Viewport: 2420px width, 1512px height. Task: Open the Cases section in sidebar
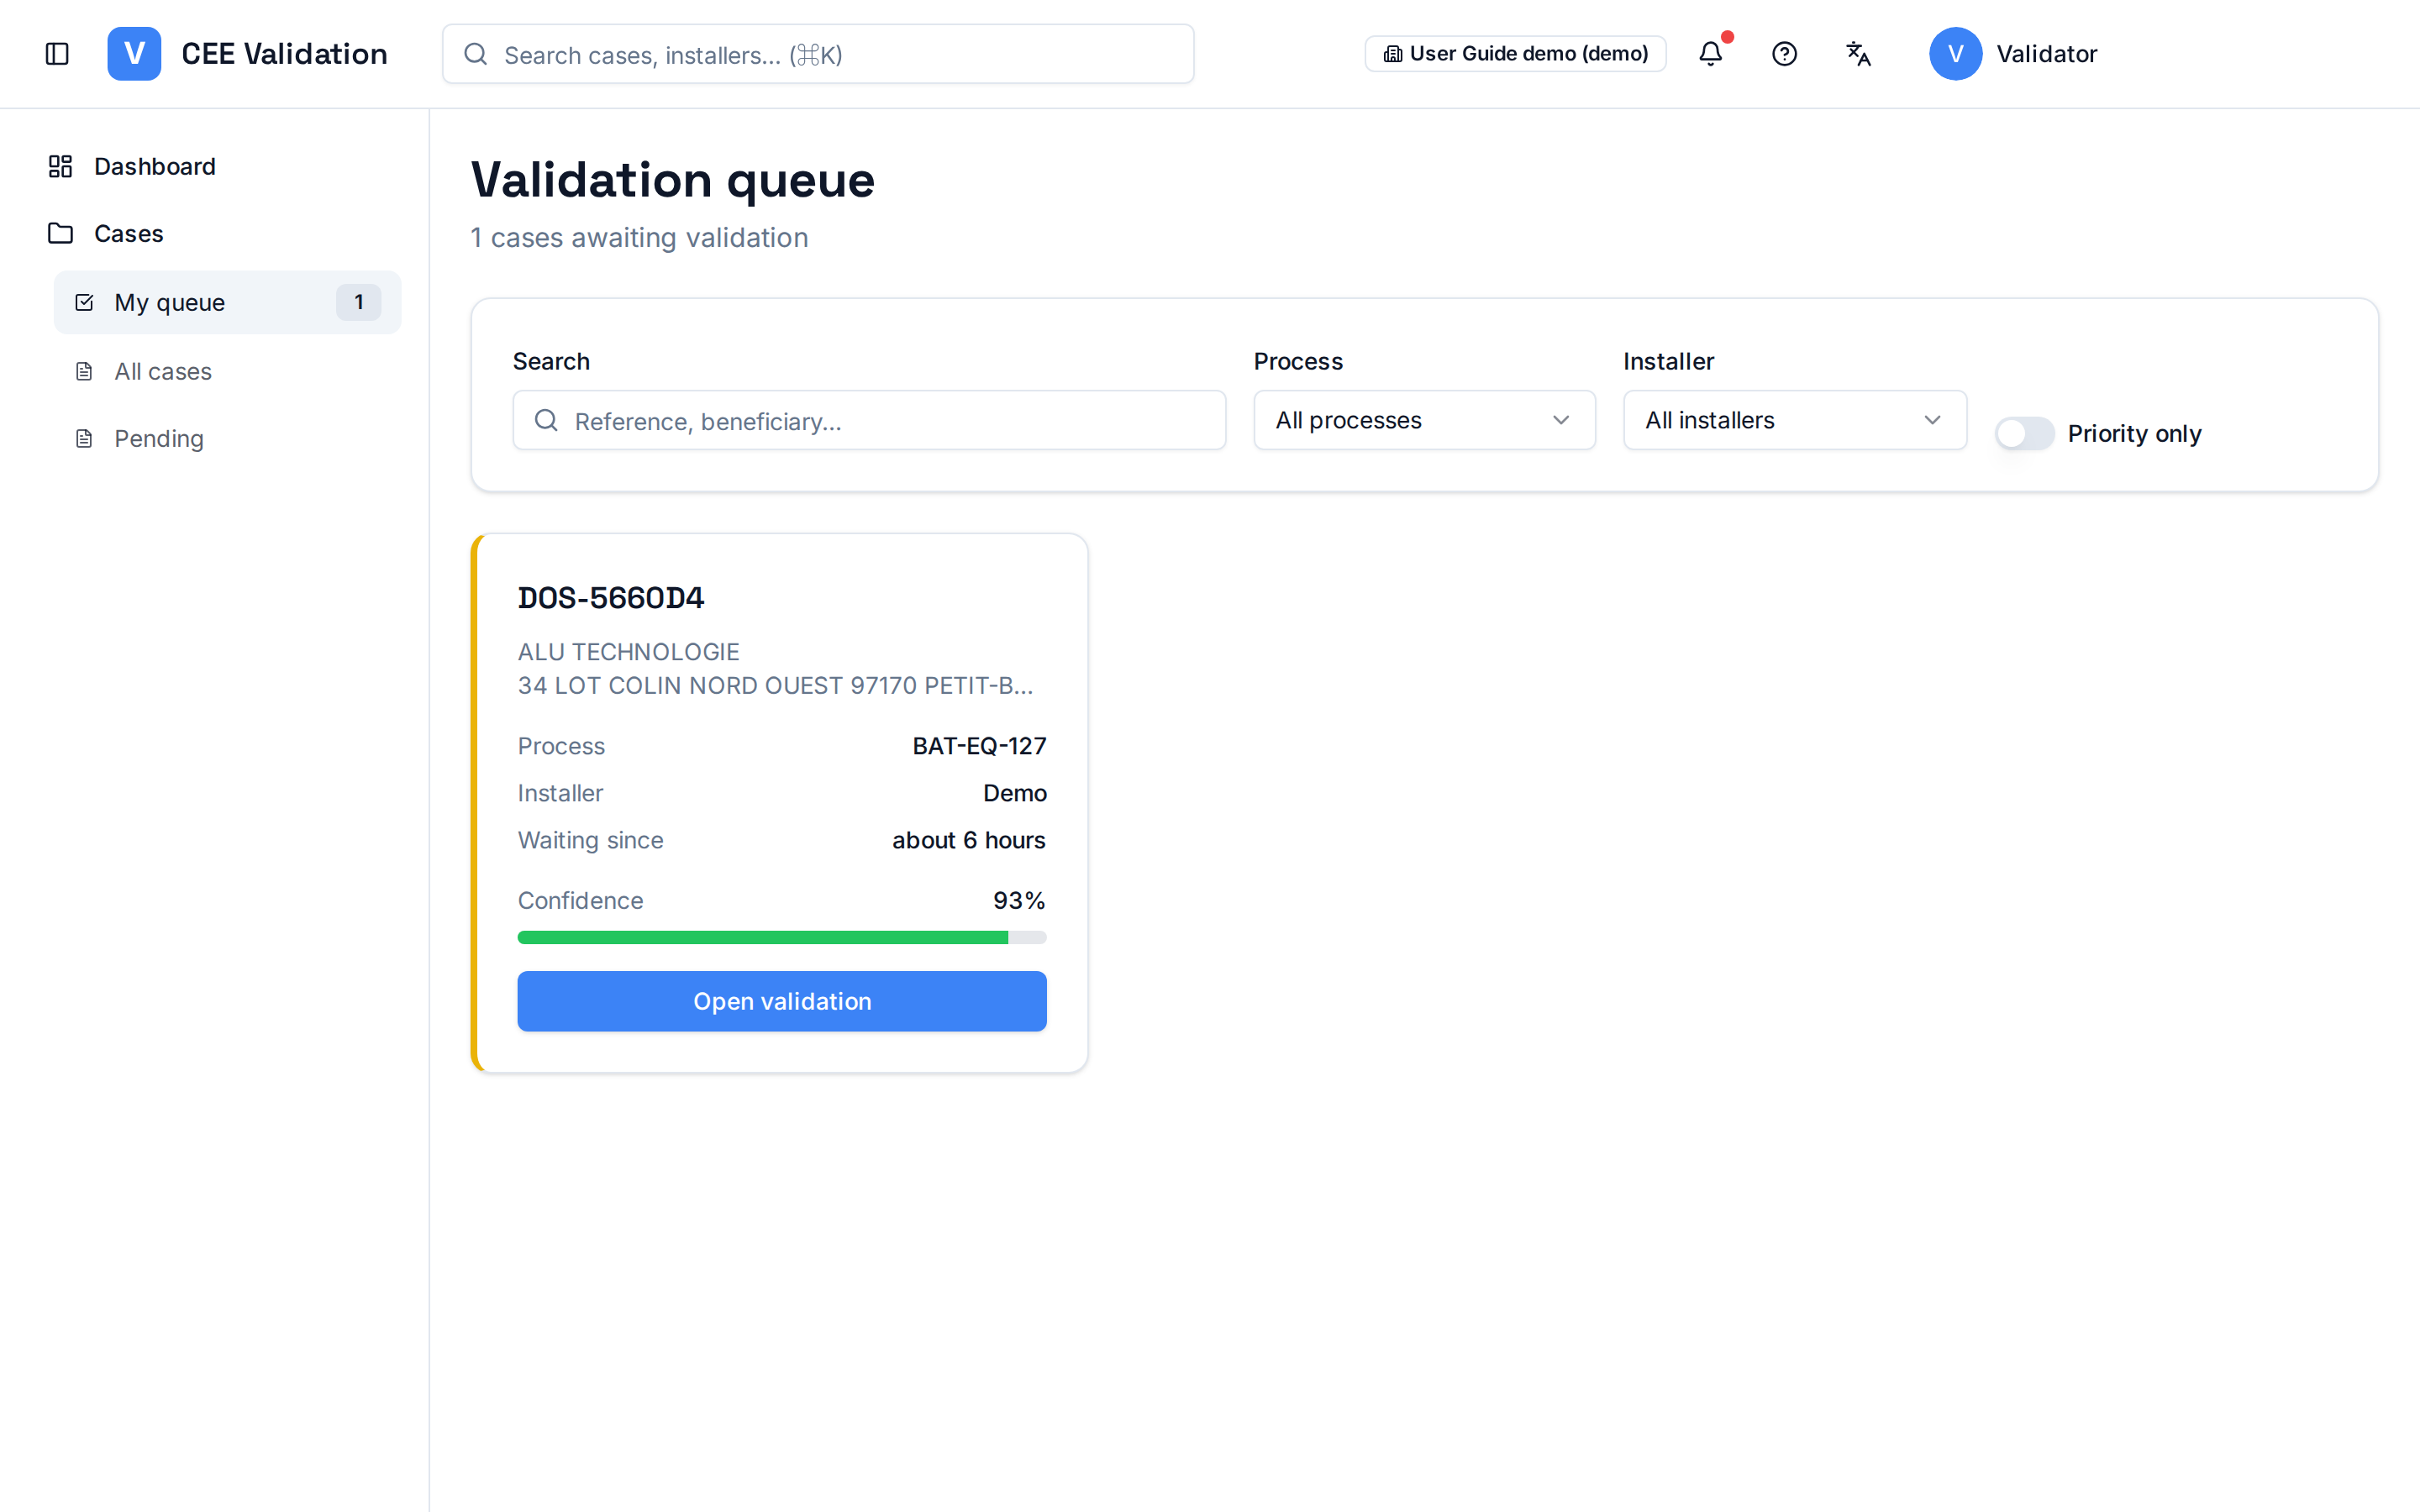(x=228, y=233)
